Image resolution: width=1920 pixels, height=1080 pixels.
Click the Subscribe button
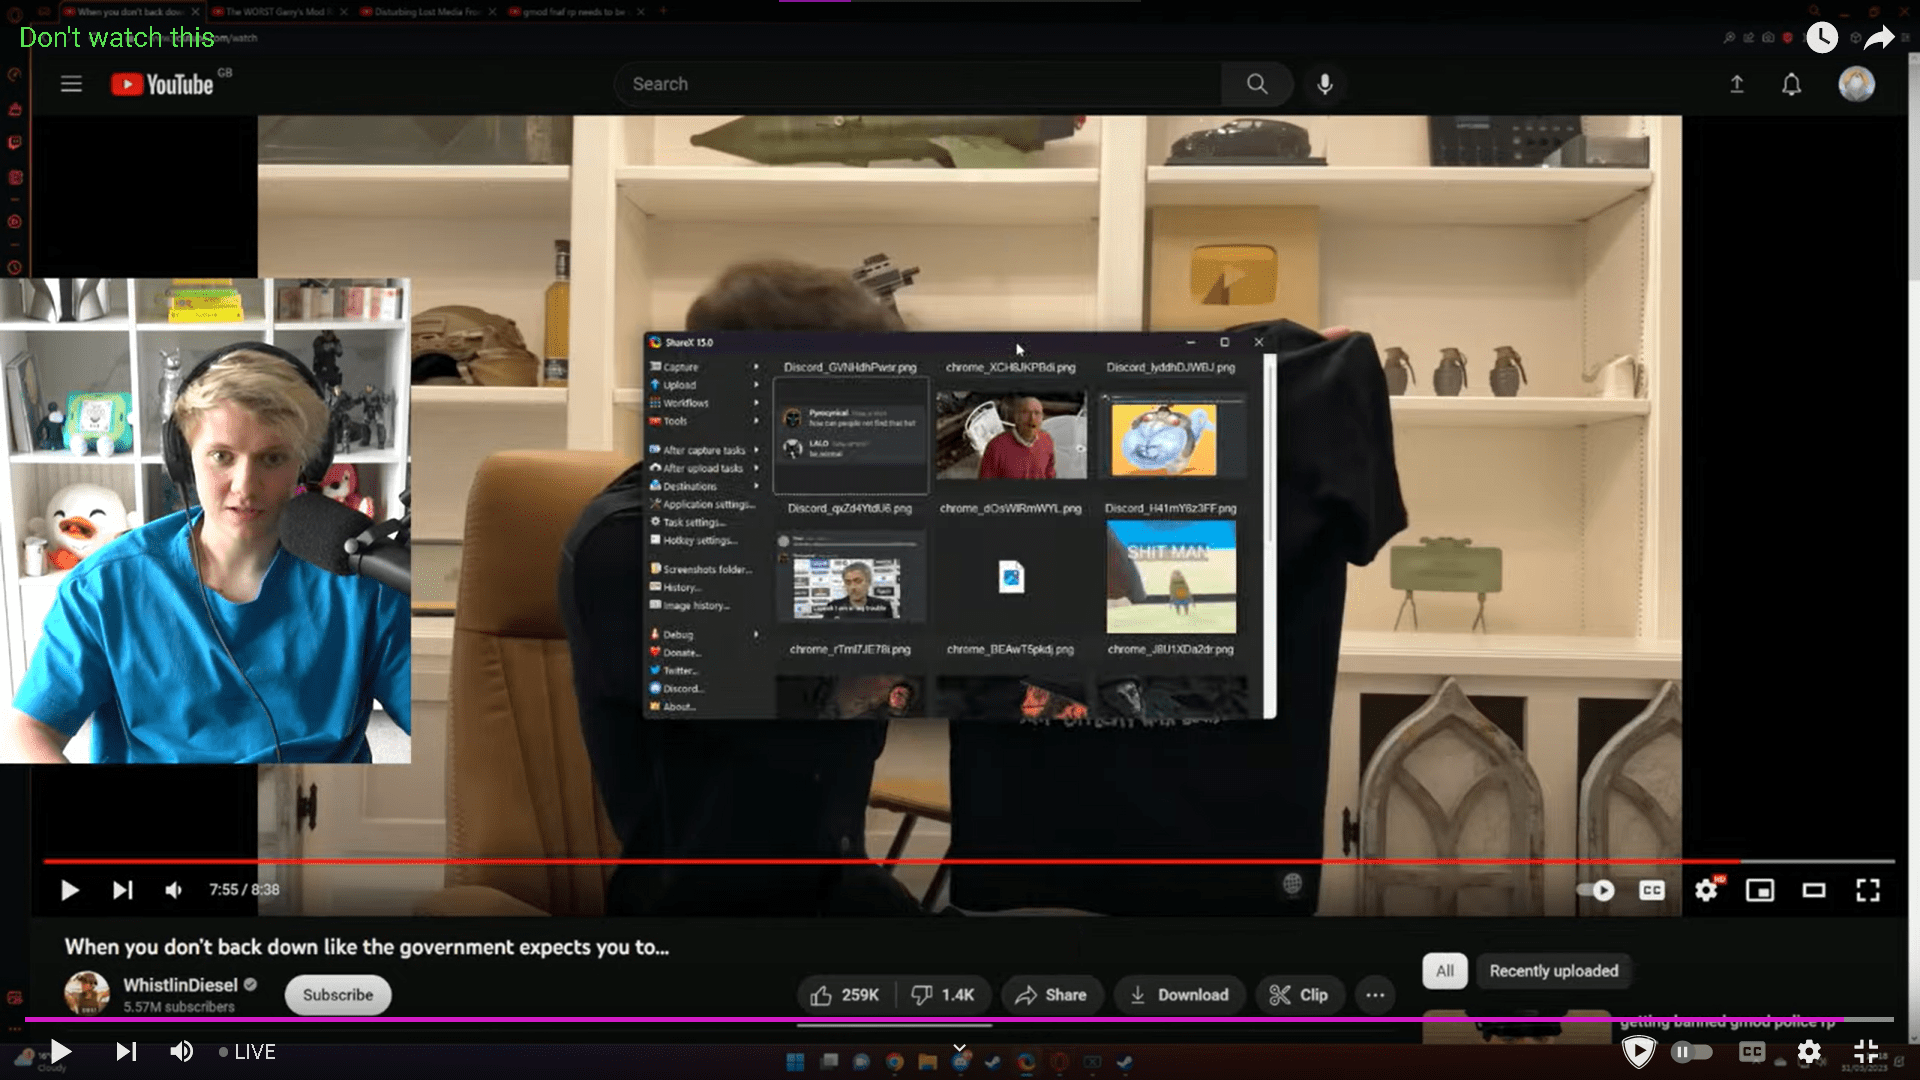[x=338, y=995]
